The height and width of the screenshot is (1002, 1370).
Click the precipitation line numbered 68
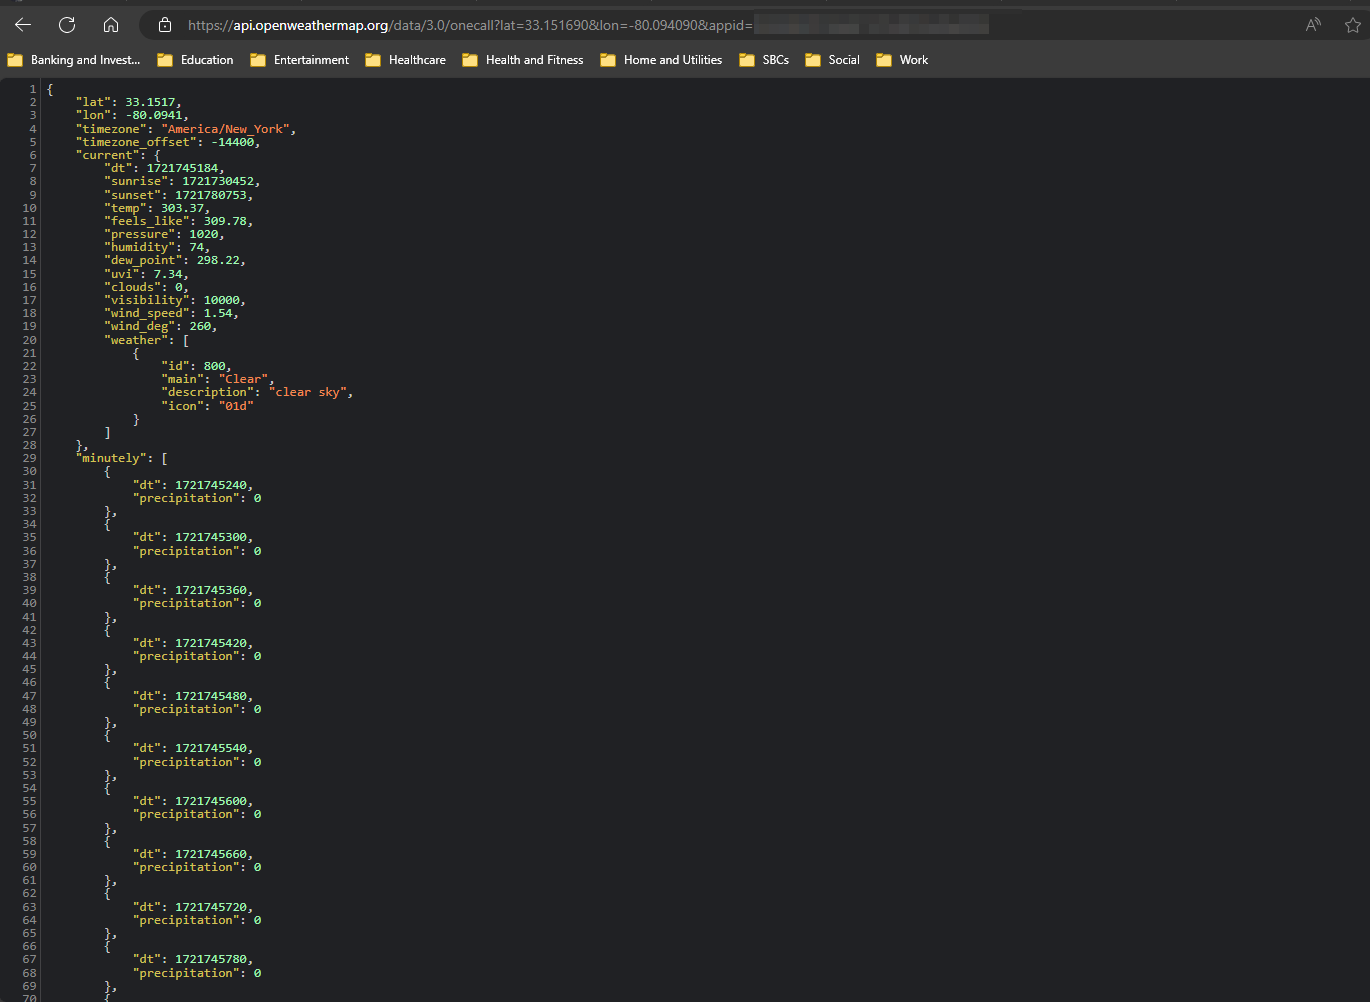[197, 973]
